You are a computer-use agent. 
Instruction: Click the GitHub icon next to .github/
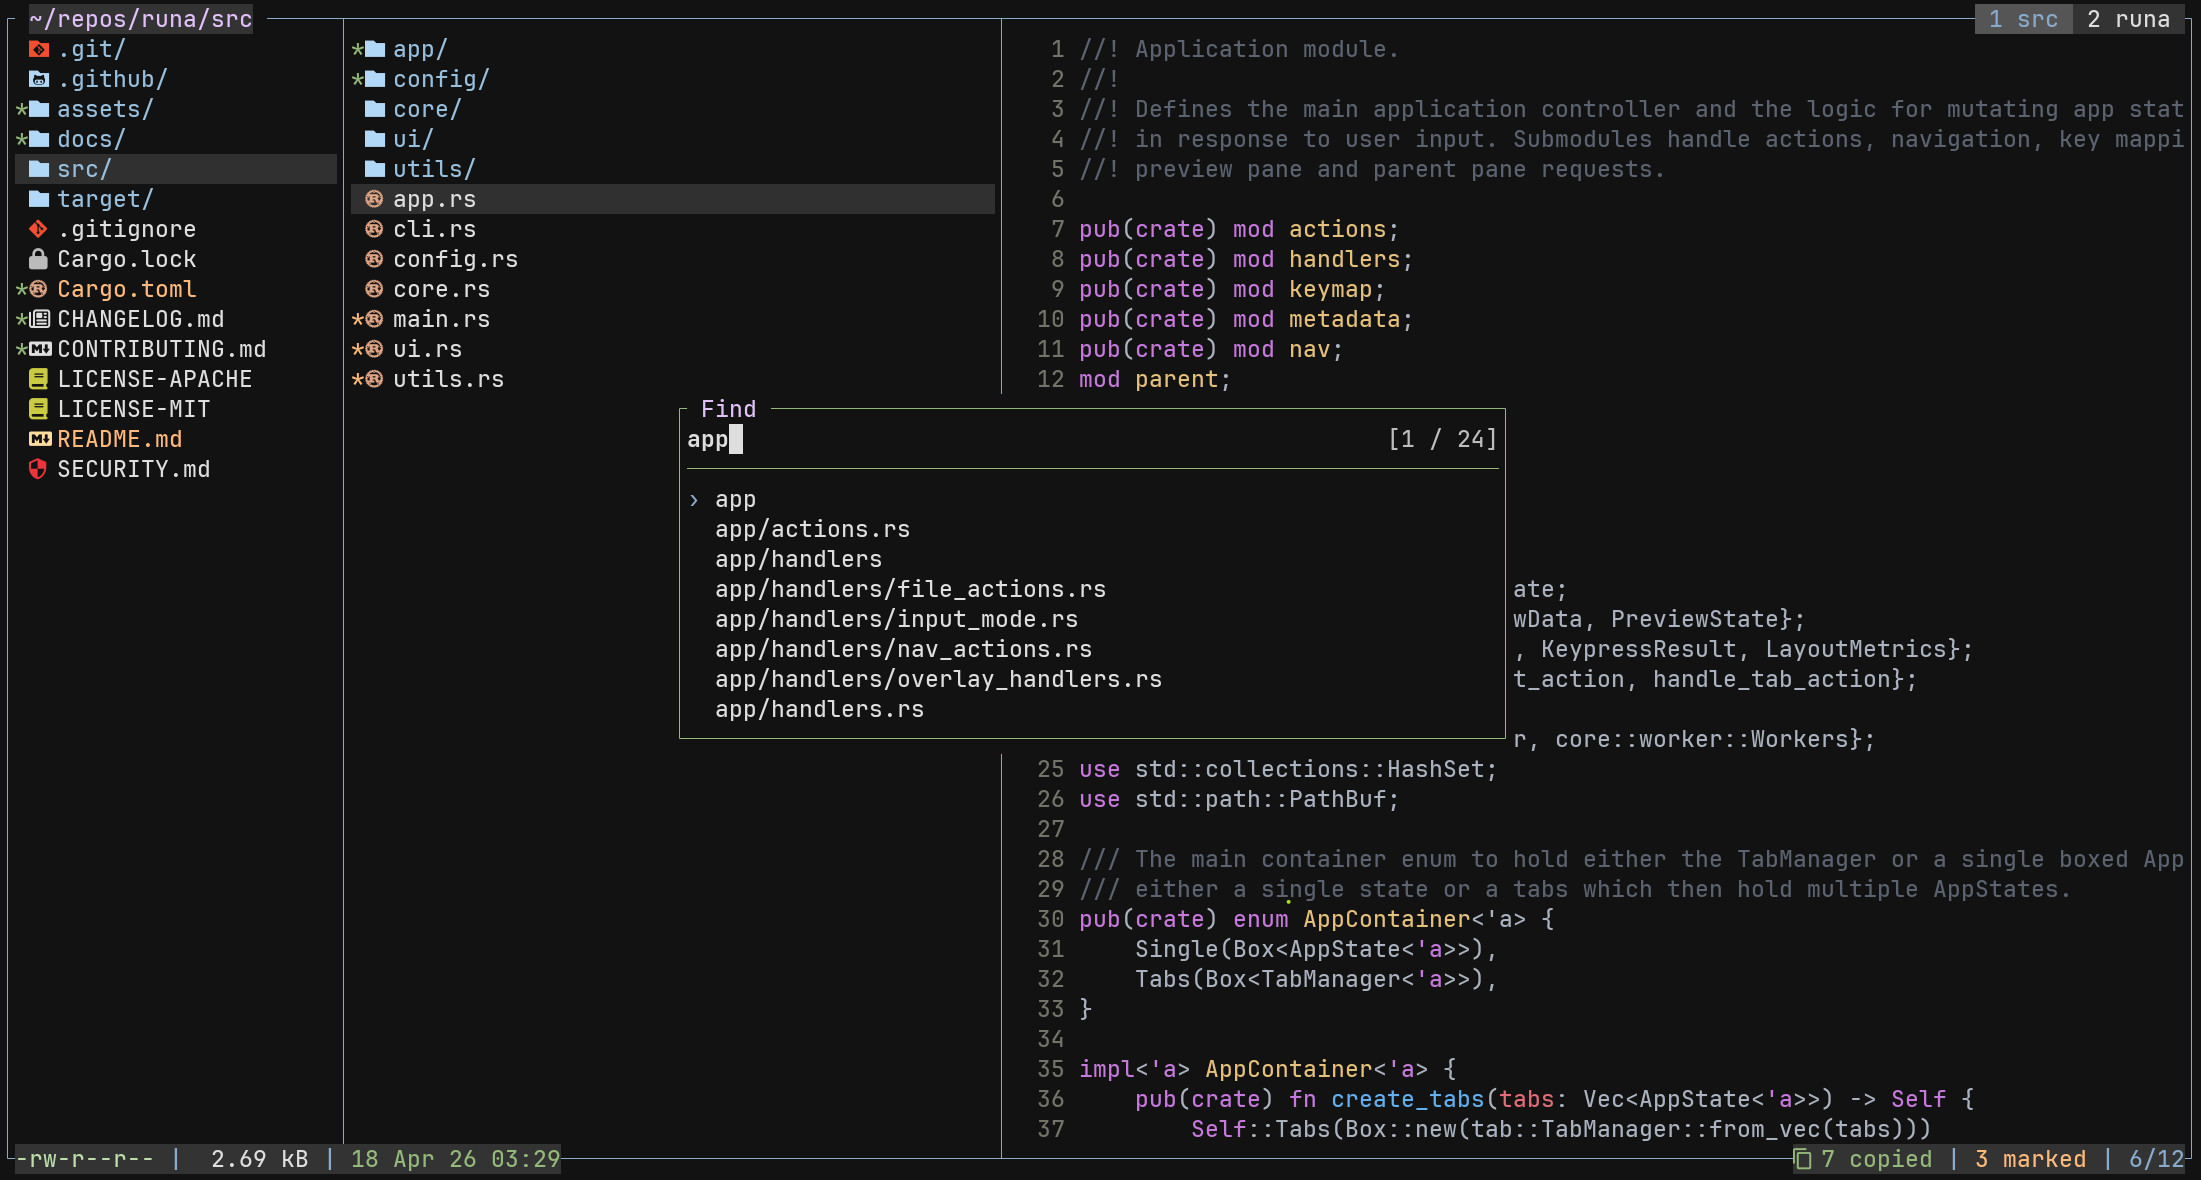pos(39,79)
